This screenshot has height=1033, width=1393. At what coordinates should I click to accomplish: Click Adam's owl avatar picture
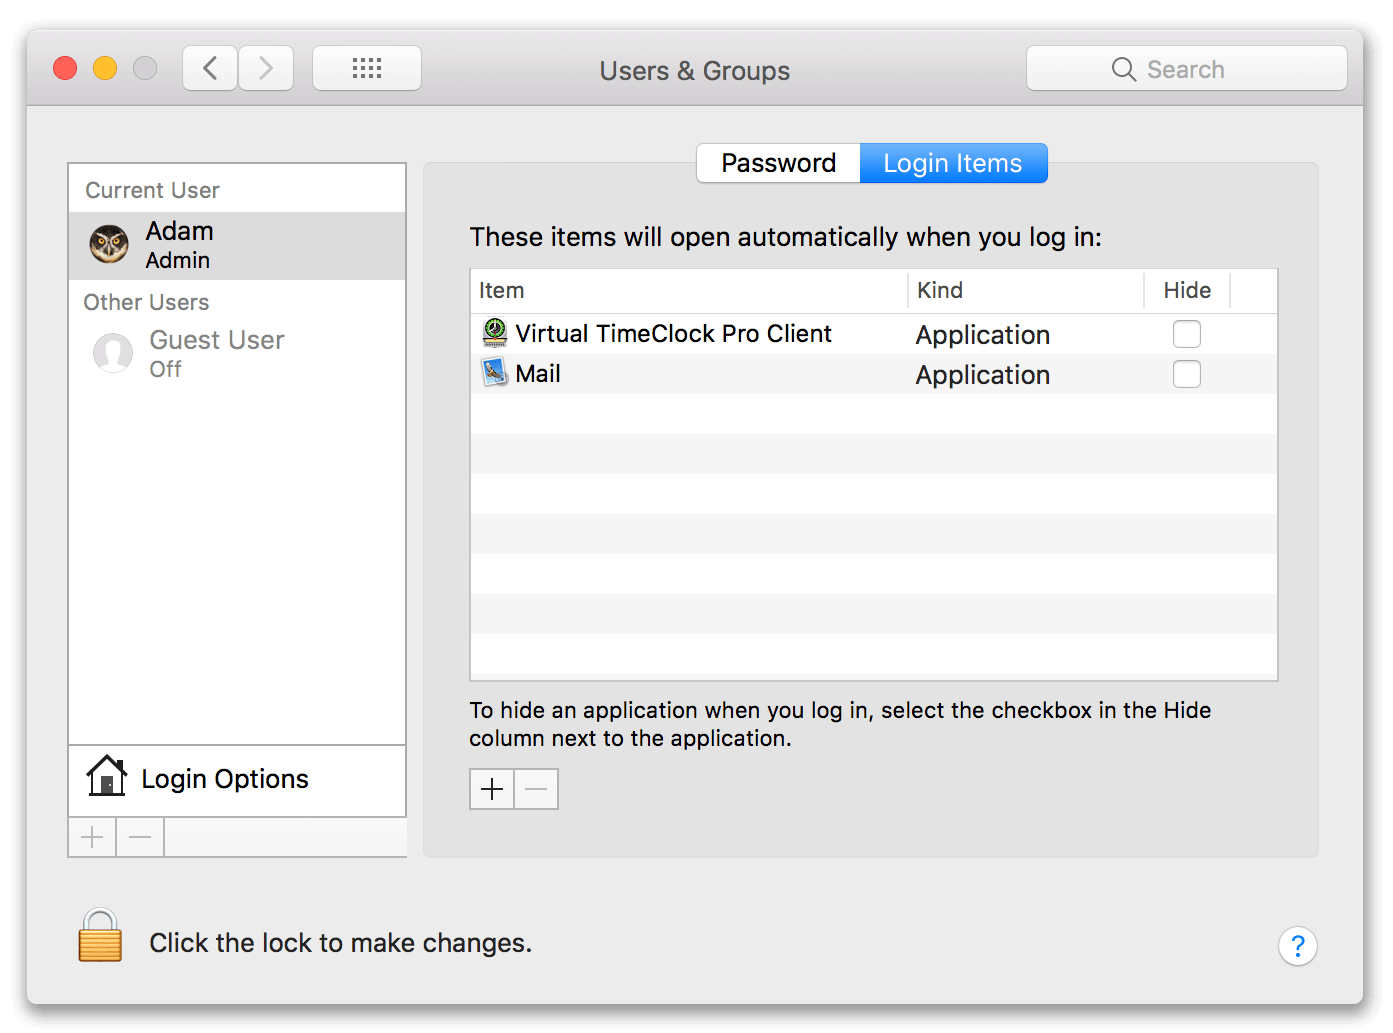[109, 245]
